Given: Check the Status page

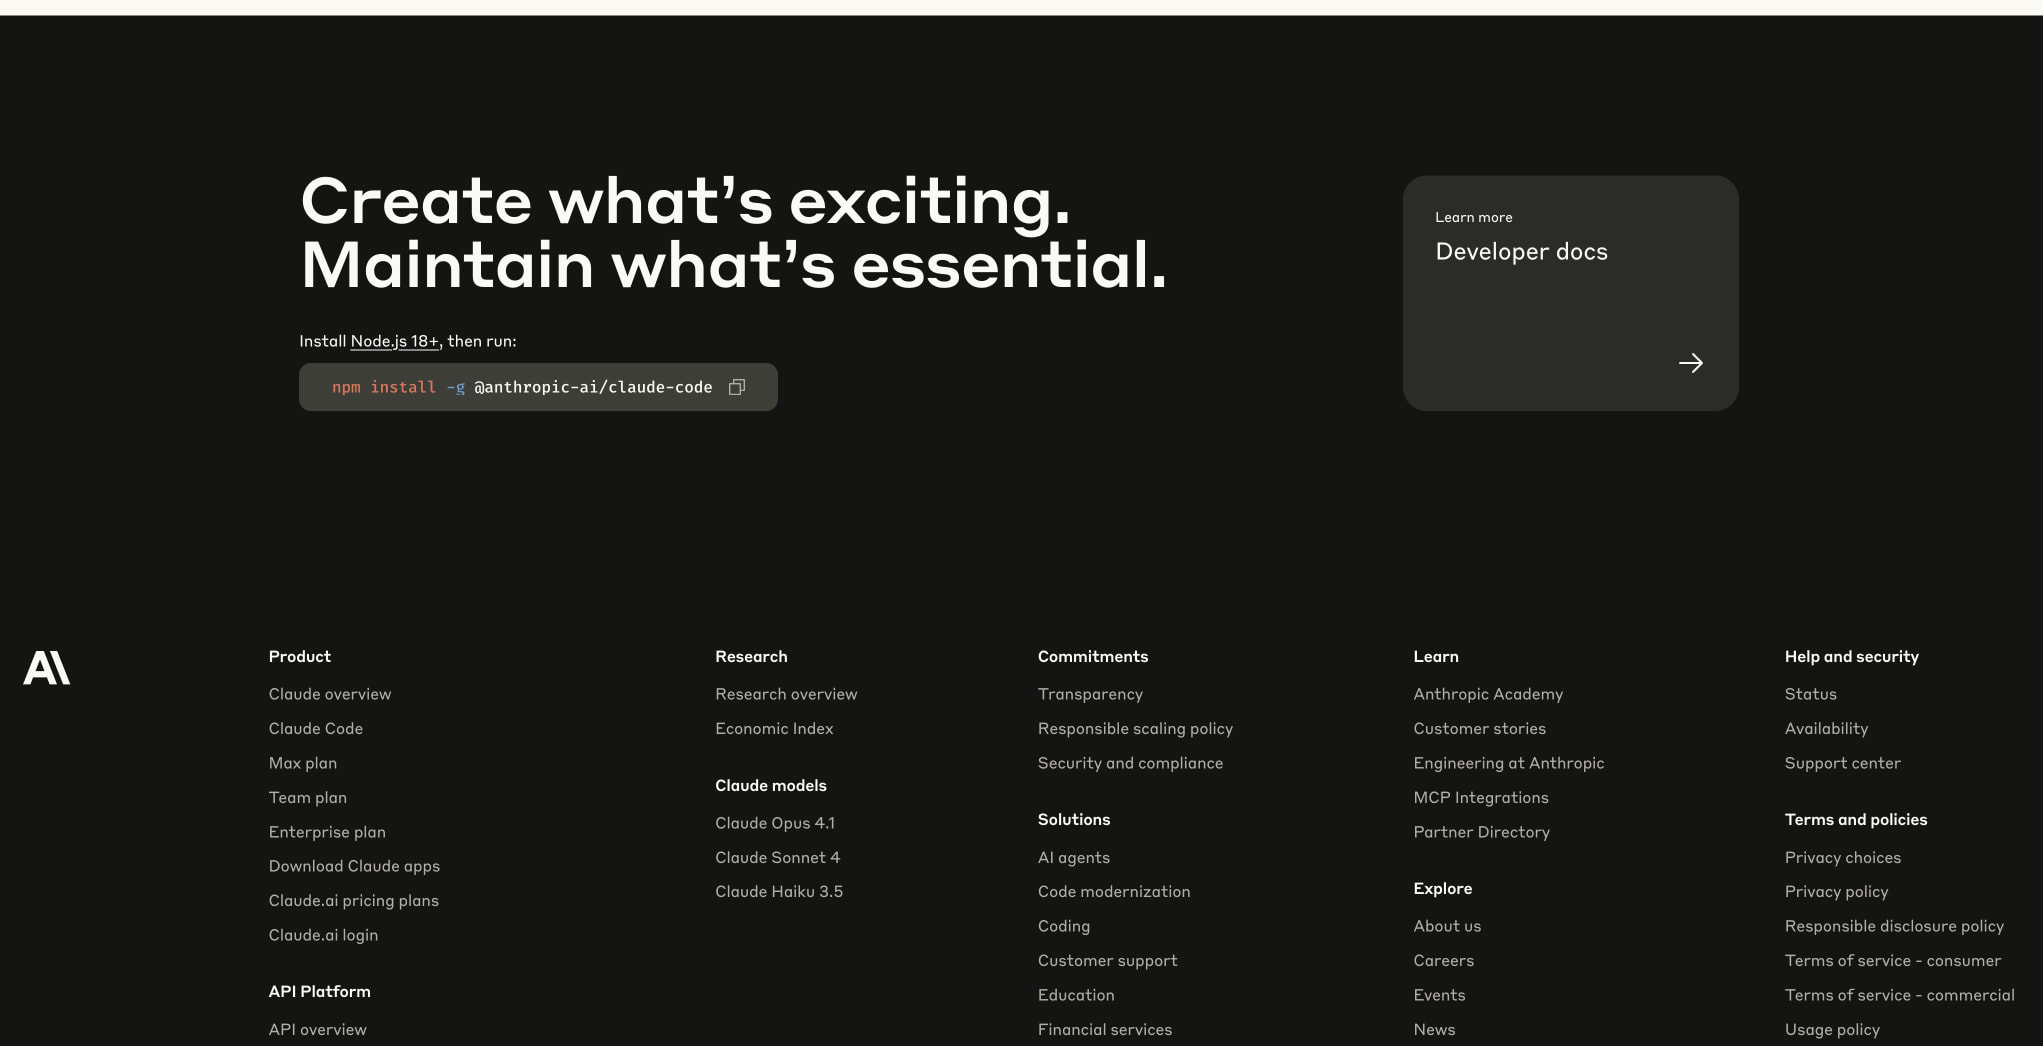Looking at the screenshot, I should [x=1811, y=694].
